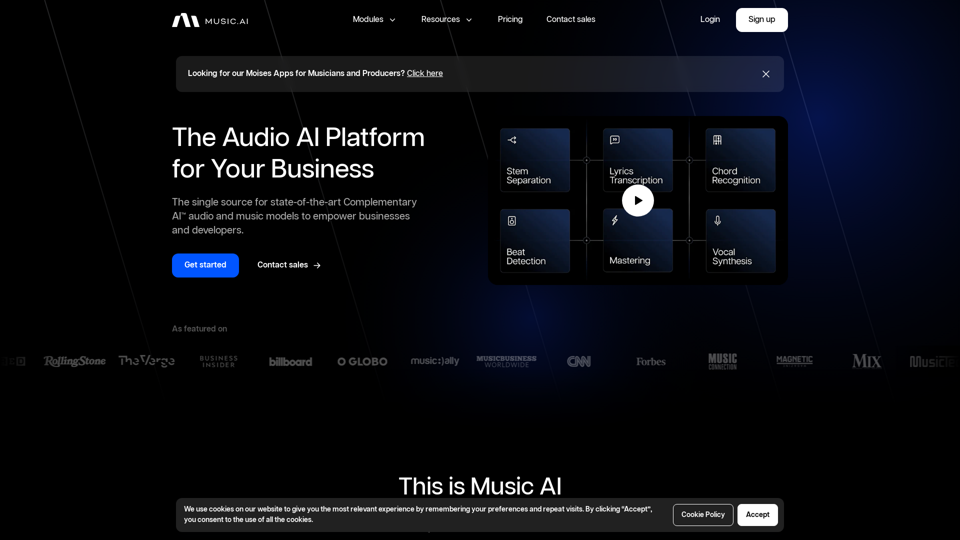Screen dimensions: 960x540
Task: Click the Stem Separation icon
Action: point(512,140)
